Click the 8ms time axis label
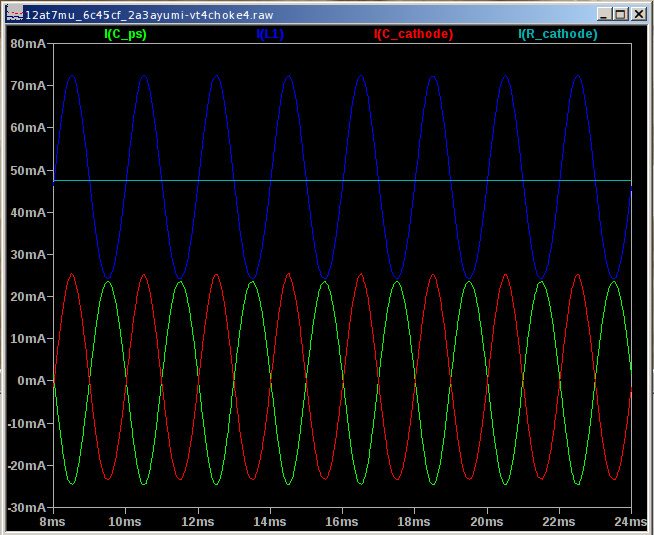The width and height of the screenshot is (654, 535). 52,522
